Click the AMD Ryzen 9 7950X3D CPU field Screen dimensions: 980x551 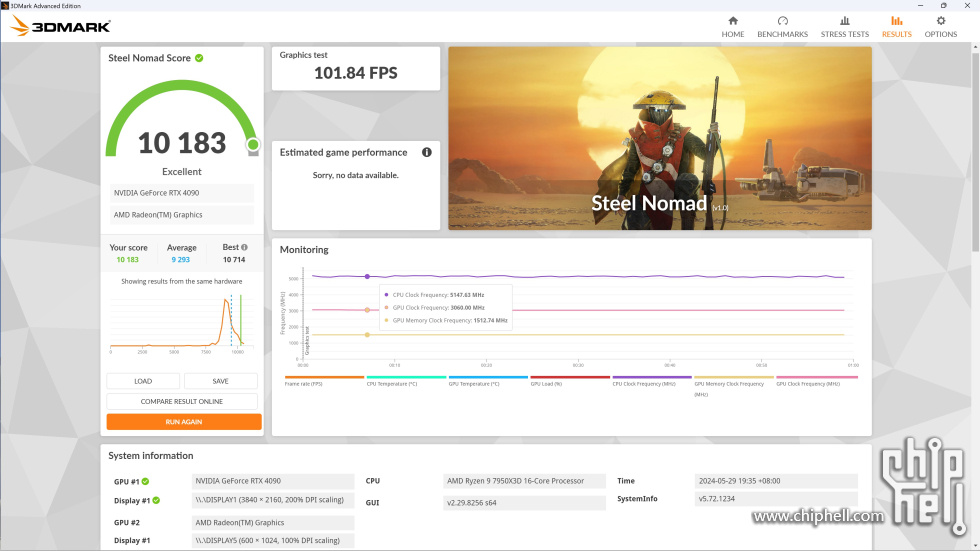[524, 481]
